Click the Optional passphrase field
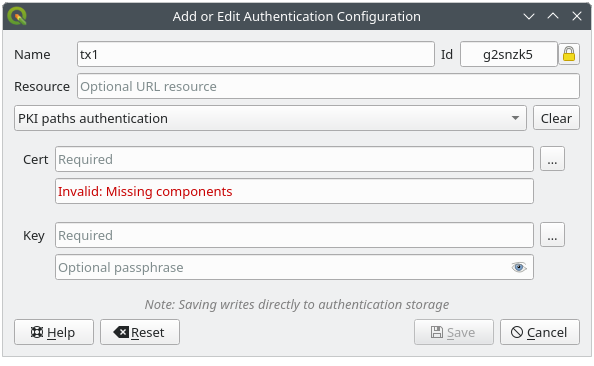 294,267
